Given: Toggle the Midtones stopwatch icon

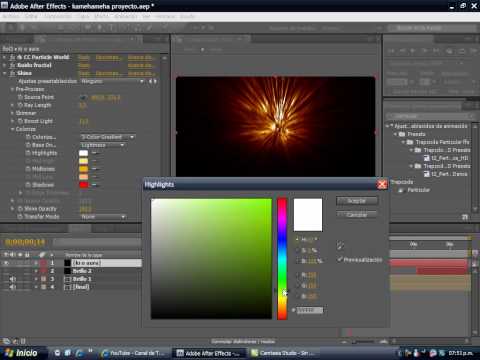Looking at the screenshot, I should (x=28, y=169).
